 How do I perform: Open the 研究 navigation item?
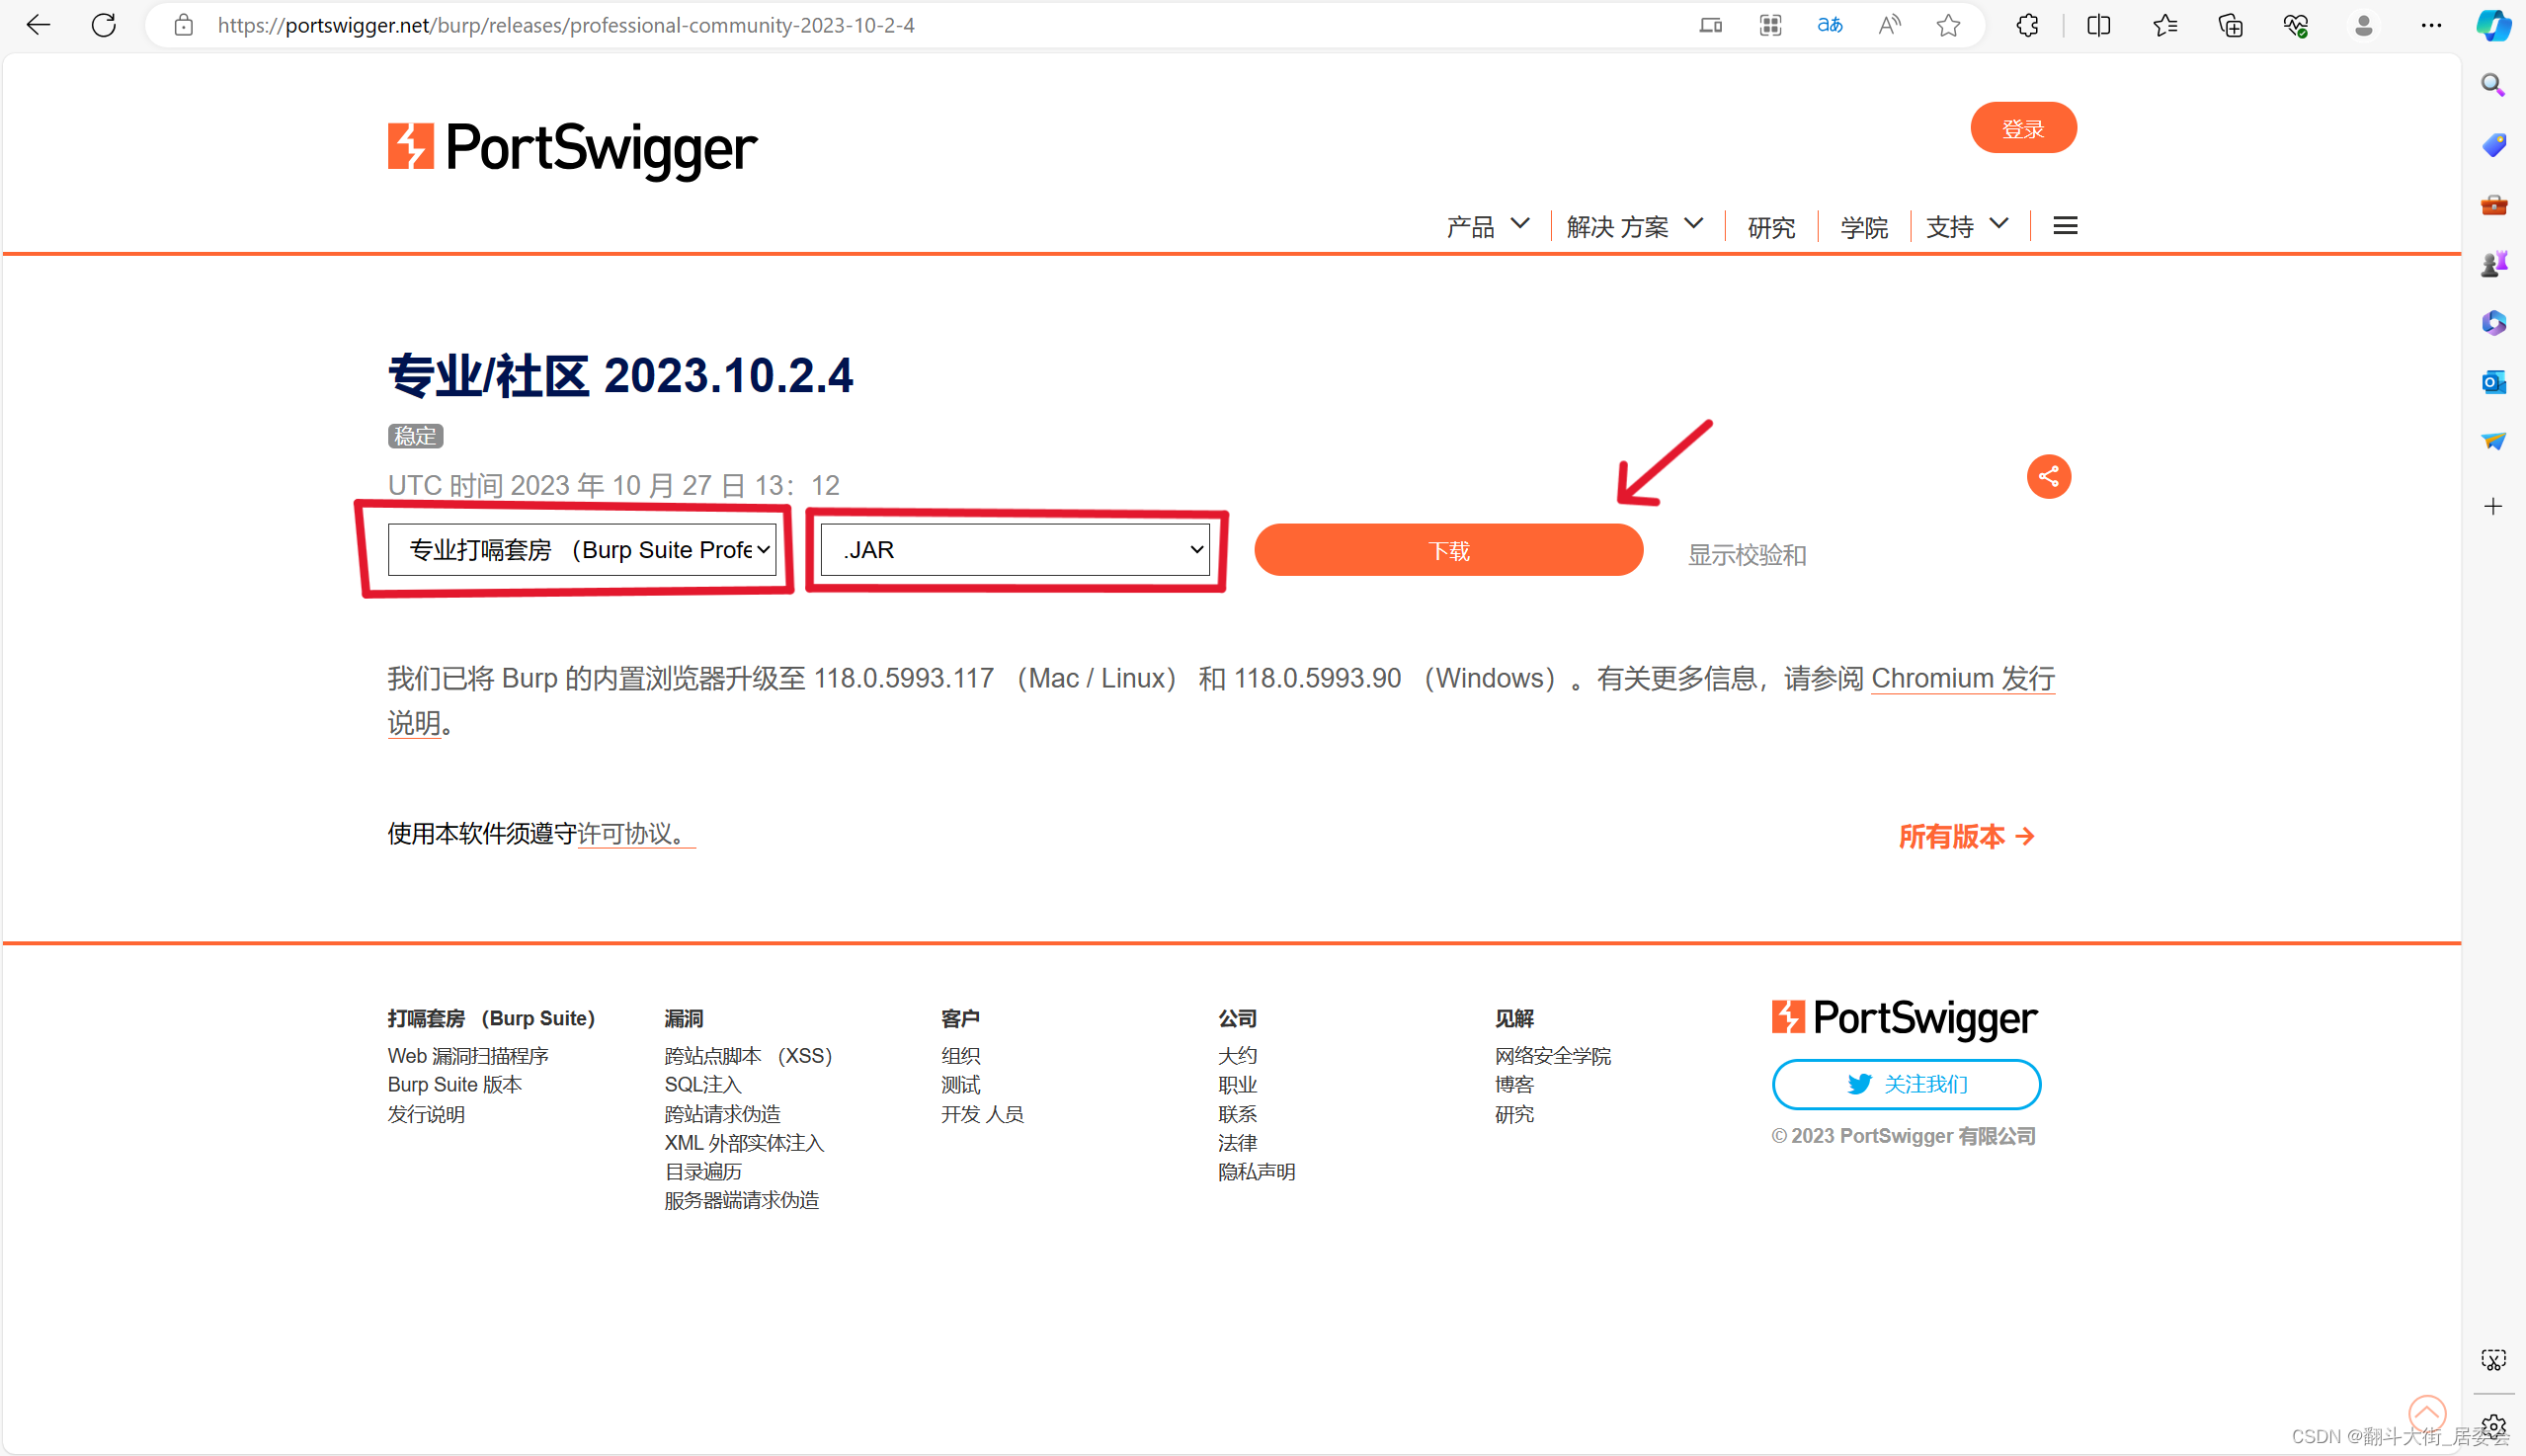click(1771, 228)
